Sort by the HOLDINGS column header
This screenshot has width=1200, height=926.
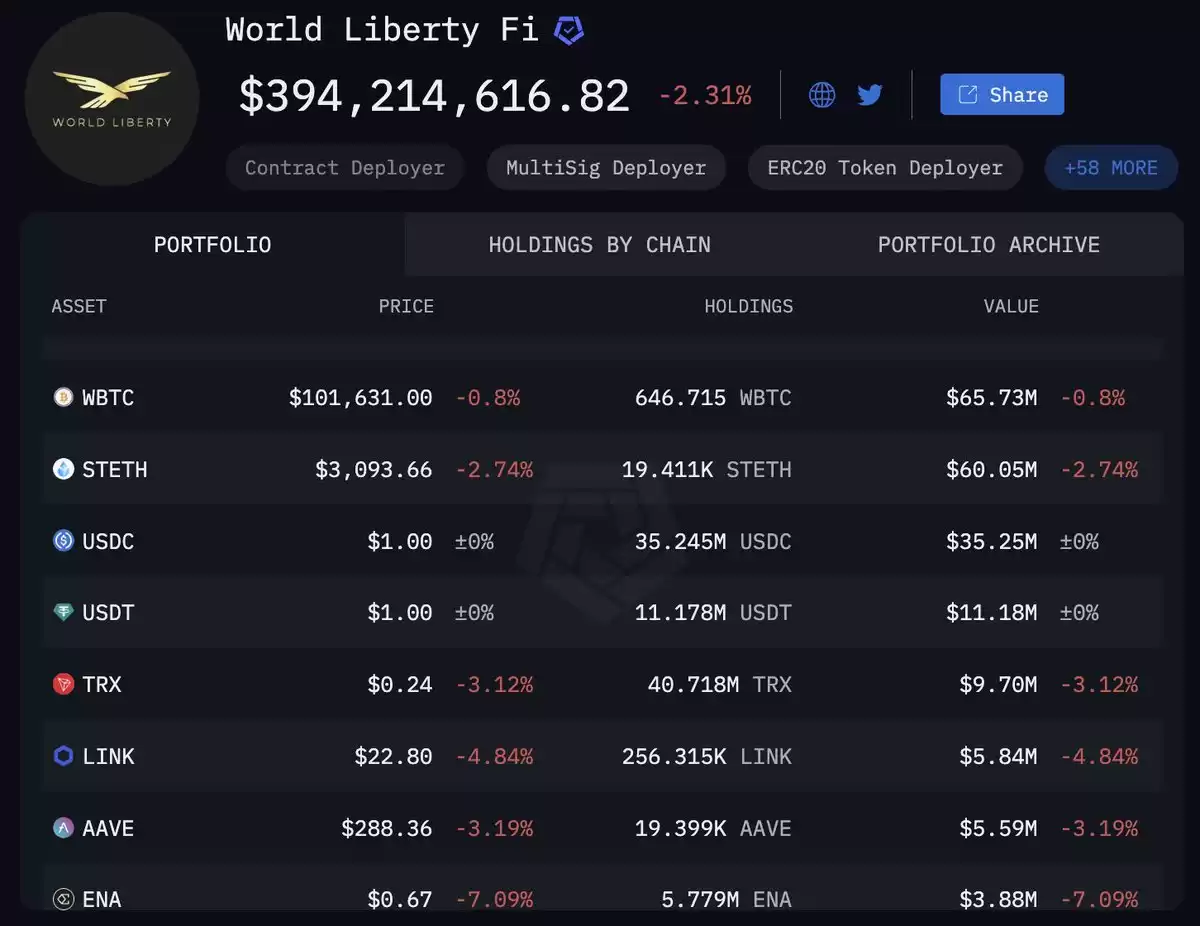[749, 307]
